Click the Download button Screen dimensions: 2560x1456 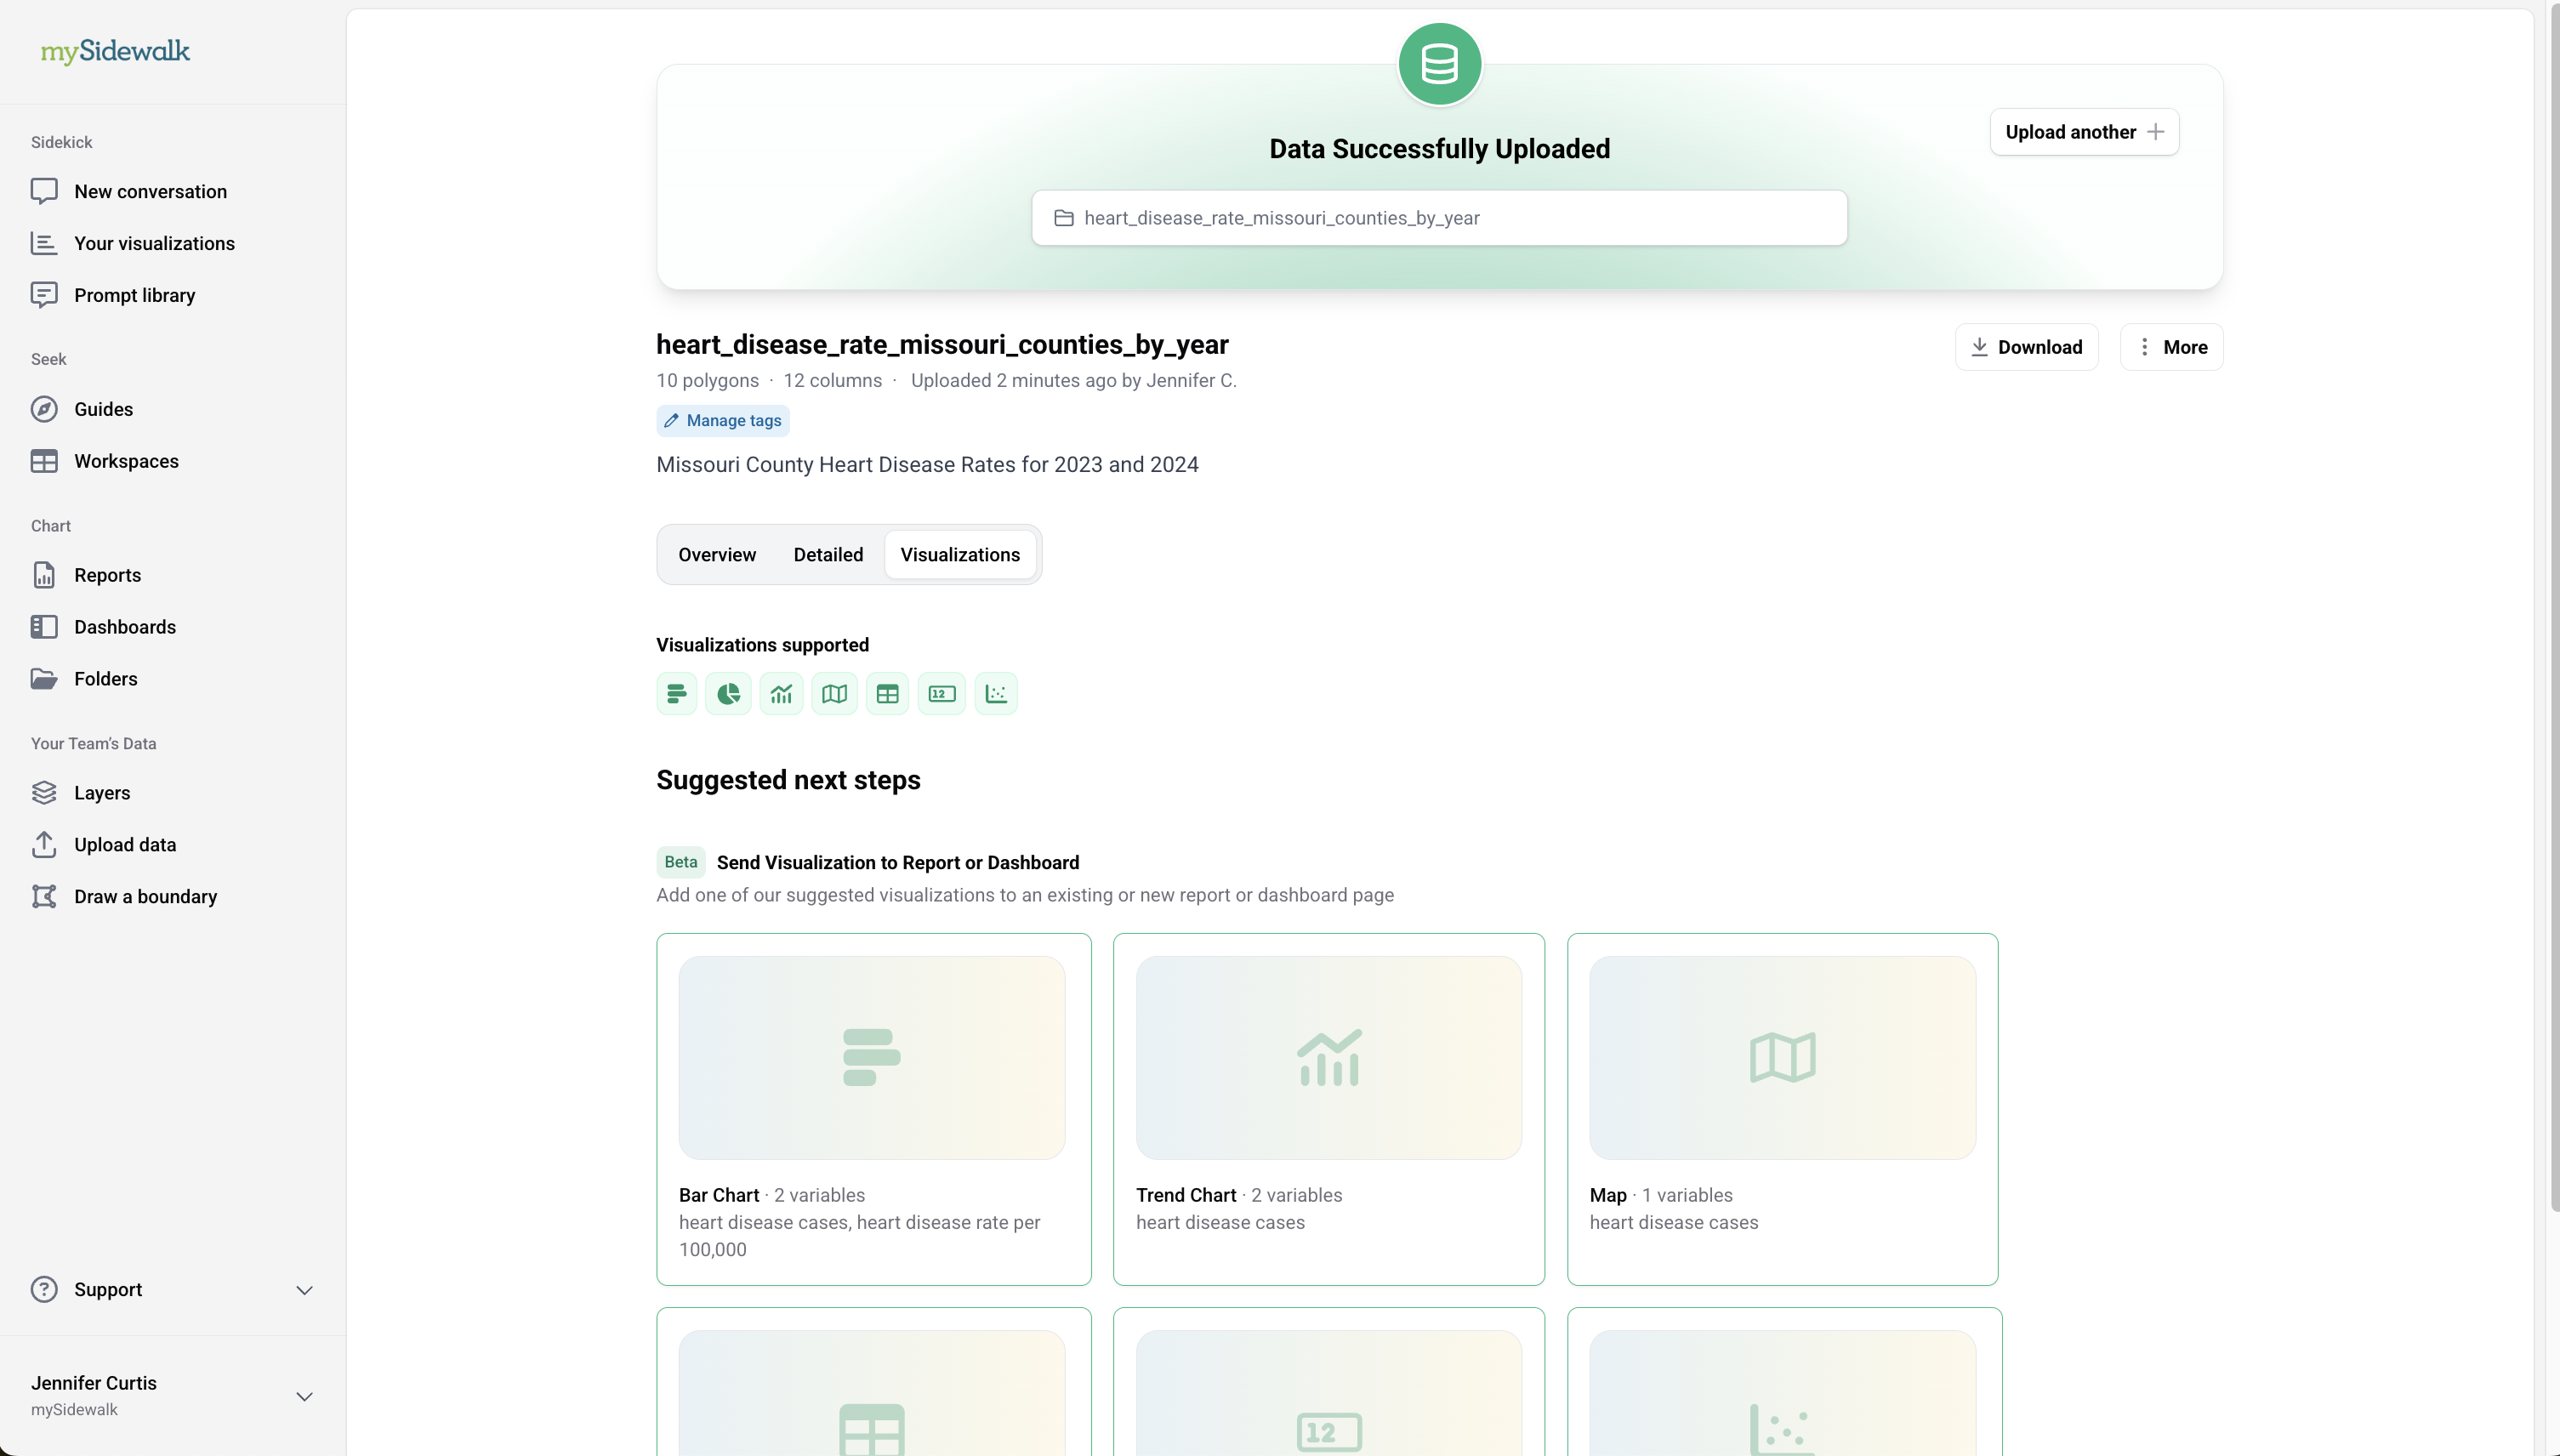2026,347
